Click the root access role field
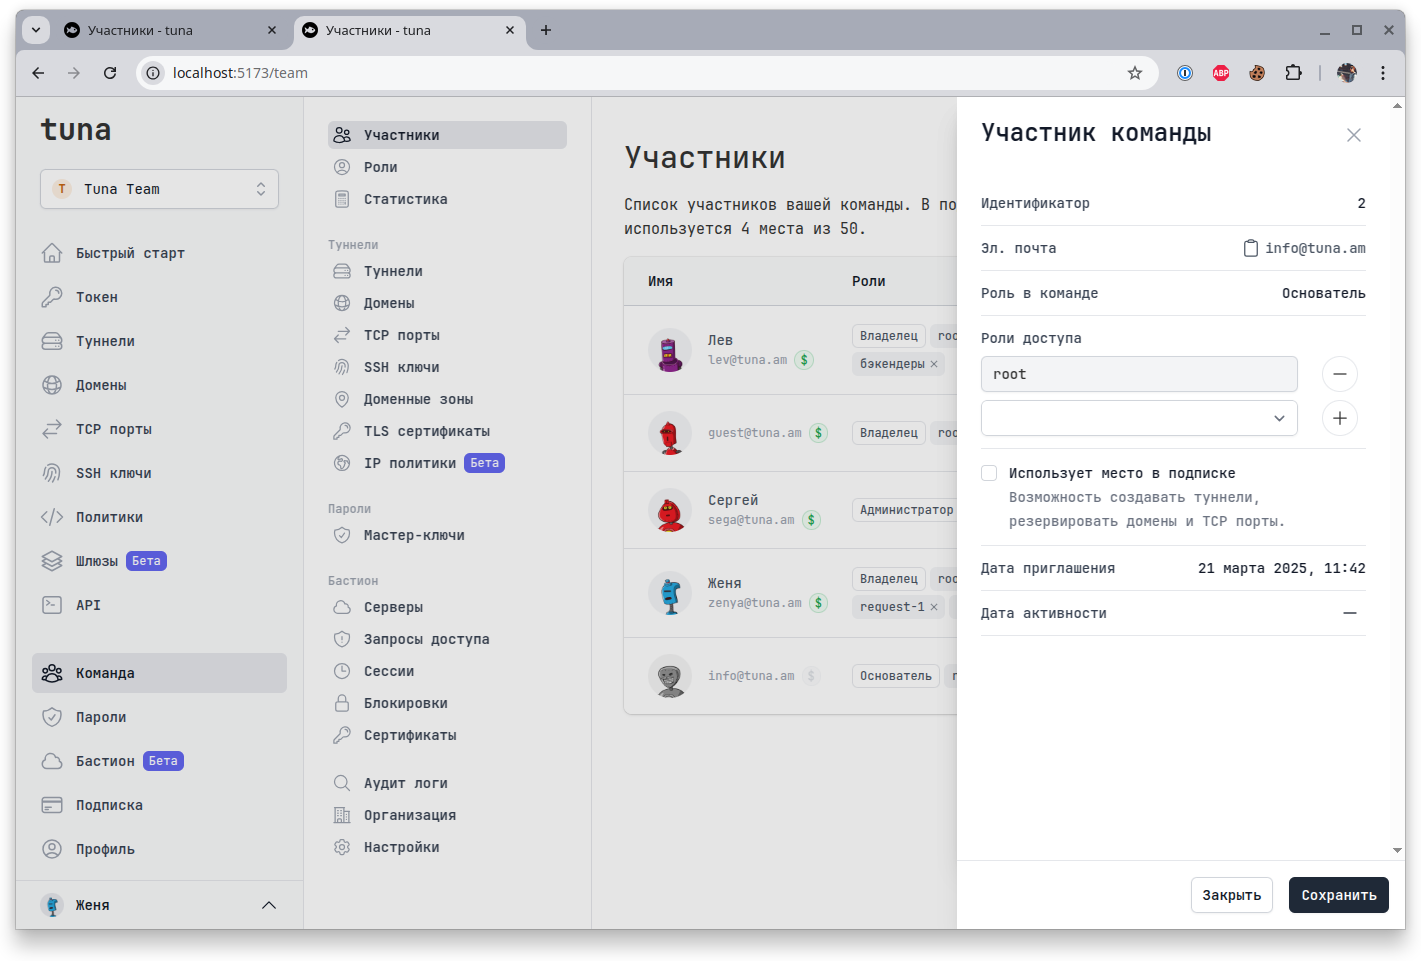 (x=1139, y=374)
